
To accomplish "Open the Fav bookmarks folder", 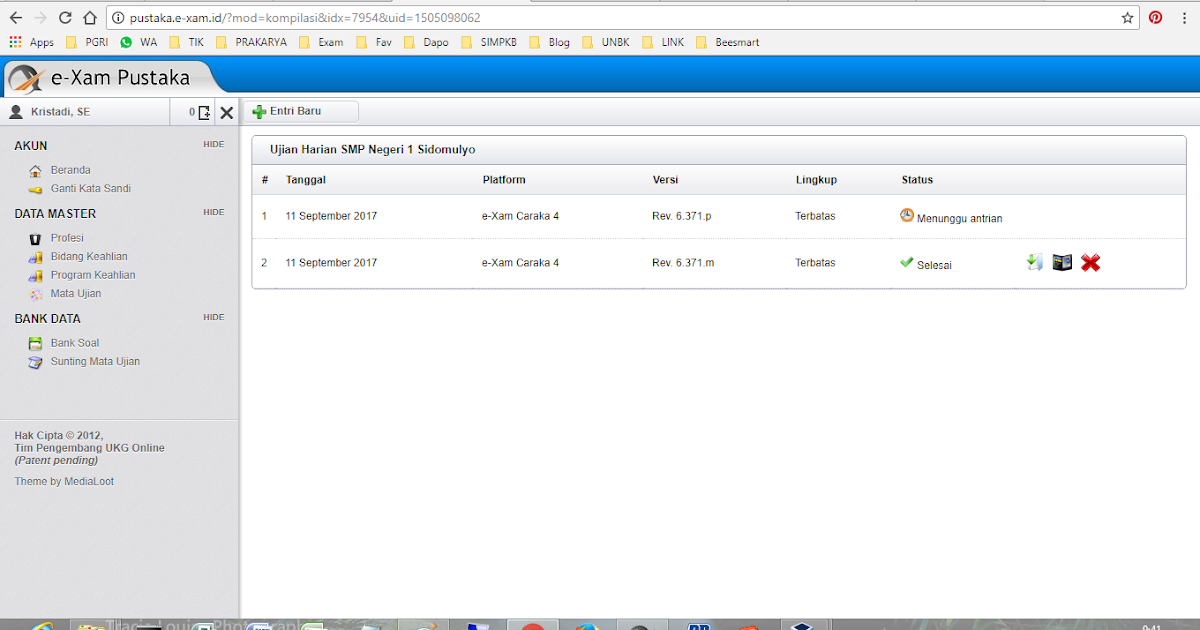I will click(x=373, y=42).
